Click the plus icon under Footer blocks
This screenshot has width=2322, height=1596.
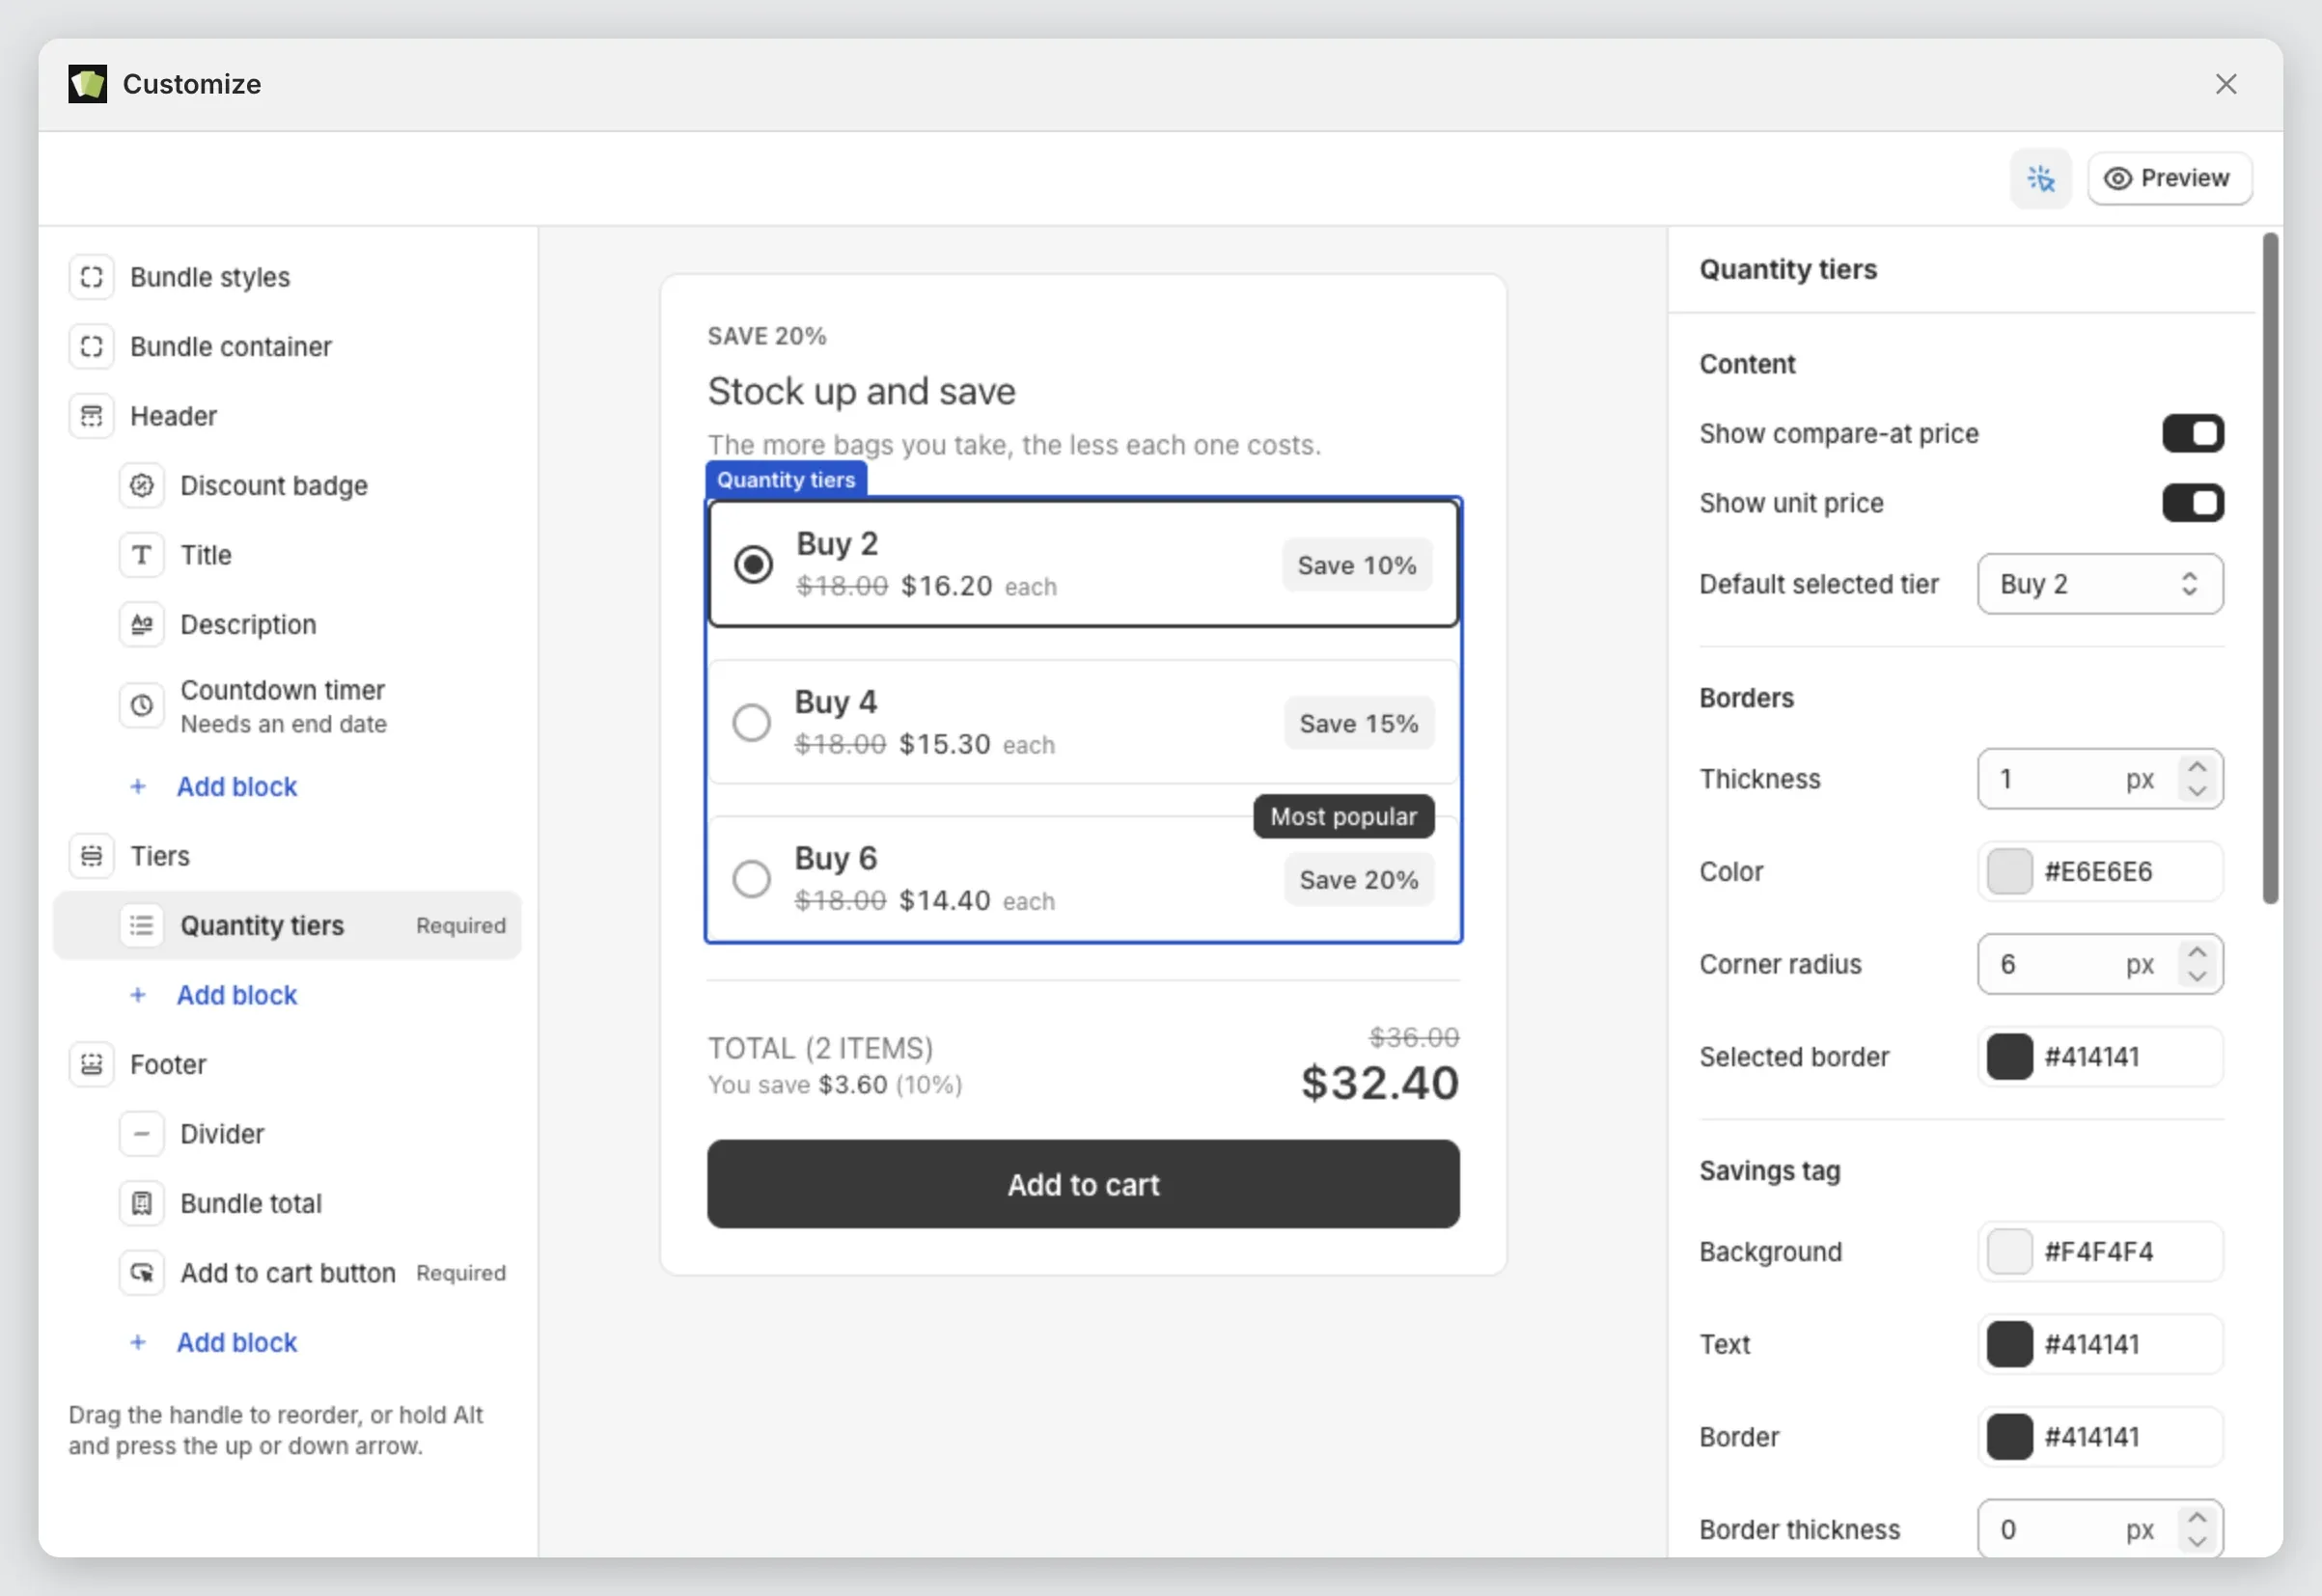click(x=138, y=1342)
